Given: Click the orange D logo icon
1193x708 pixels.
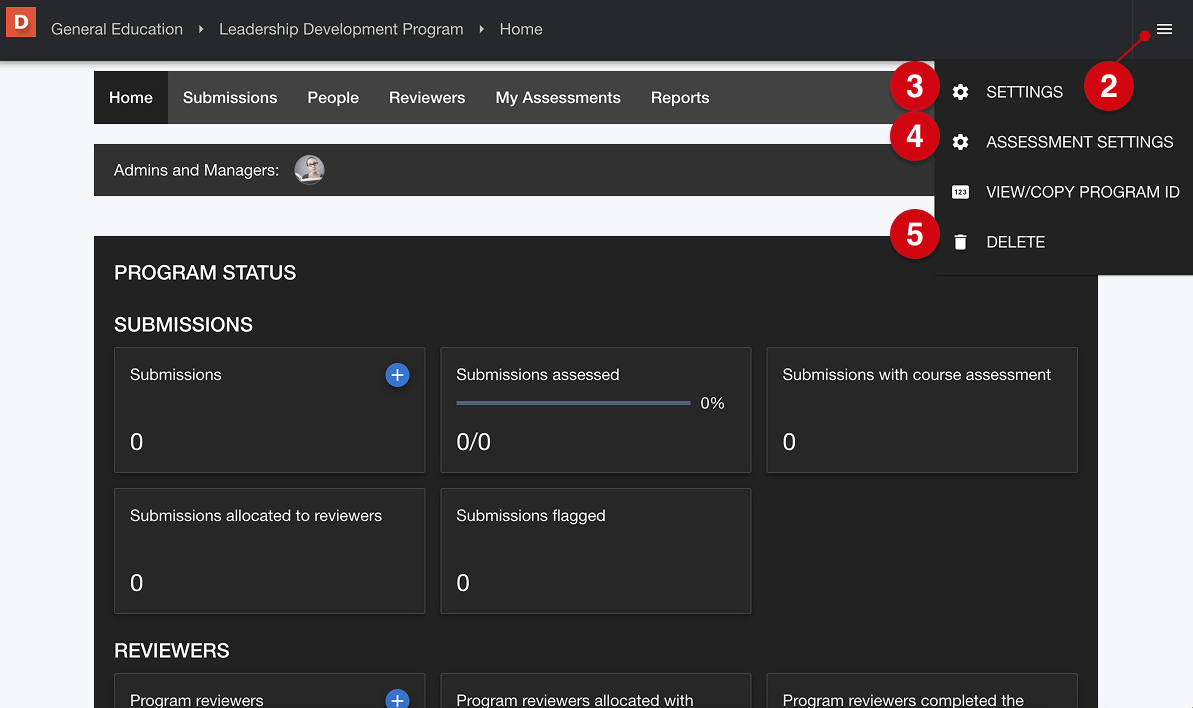Looking at the screenshot, I should [21, 22].
